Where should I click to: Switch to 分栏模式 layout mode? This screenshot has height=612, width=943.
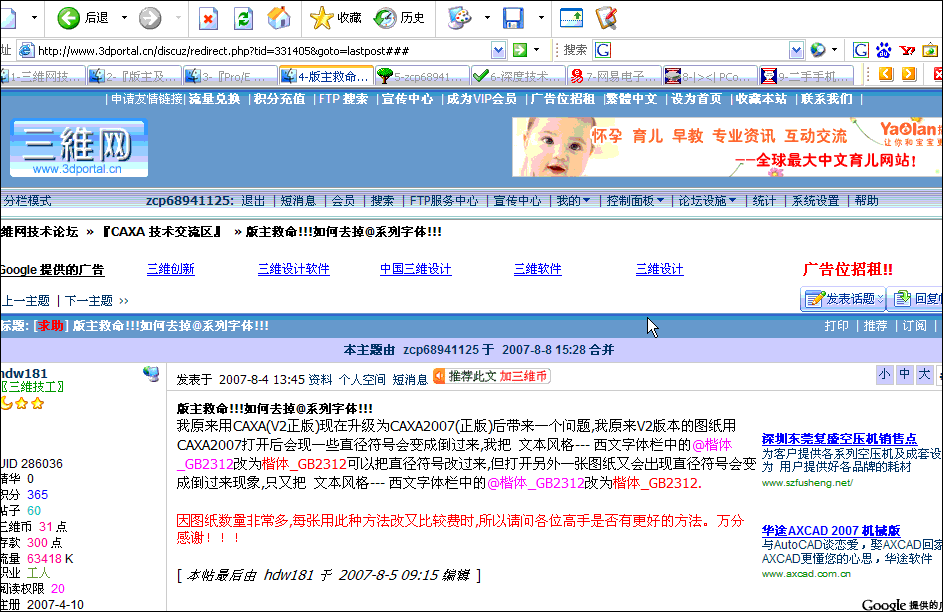coord(27,201)
